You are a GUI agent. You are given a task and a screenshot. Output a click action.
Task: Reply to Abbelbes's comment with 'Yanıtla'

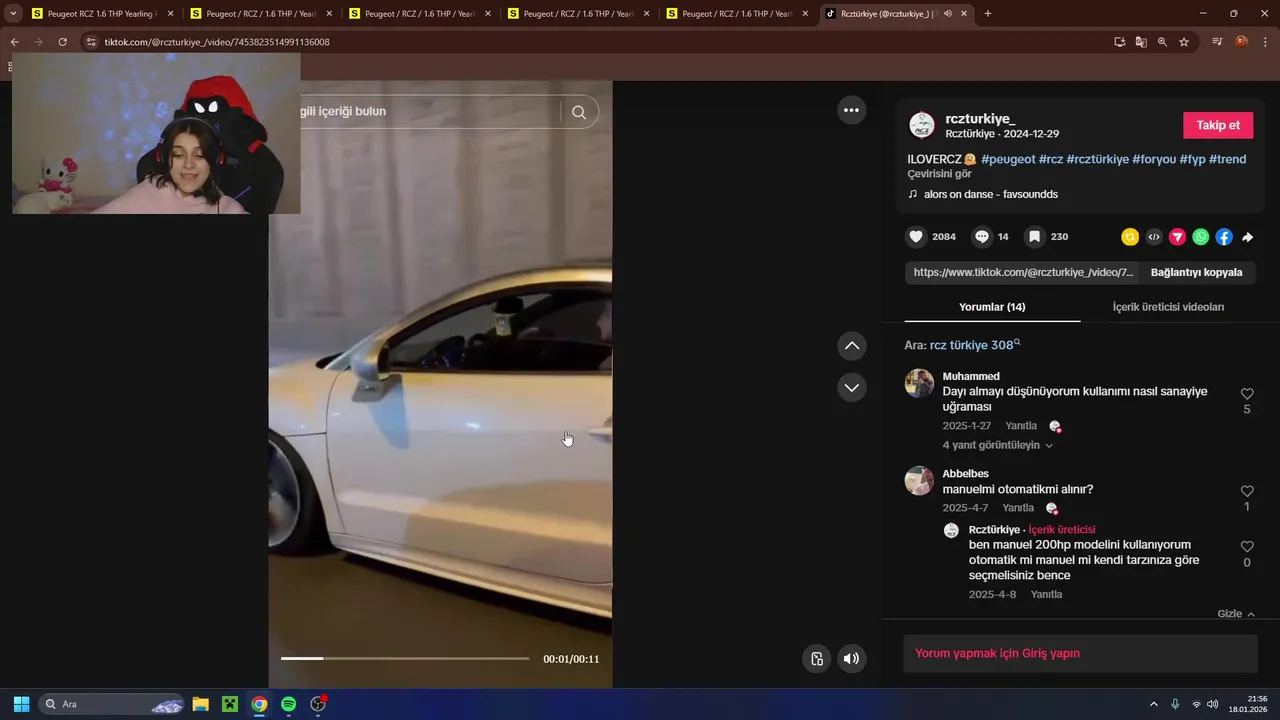[x=1018, y=508]
